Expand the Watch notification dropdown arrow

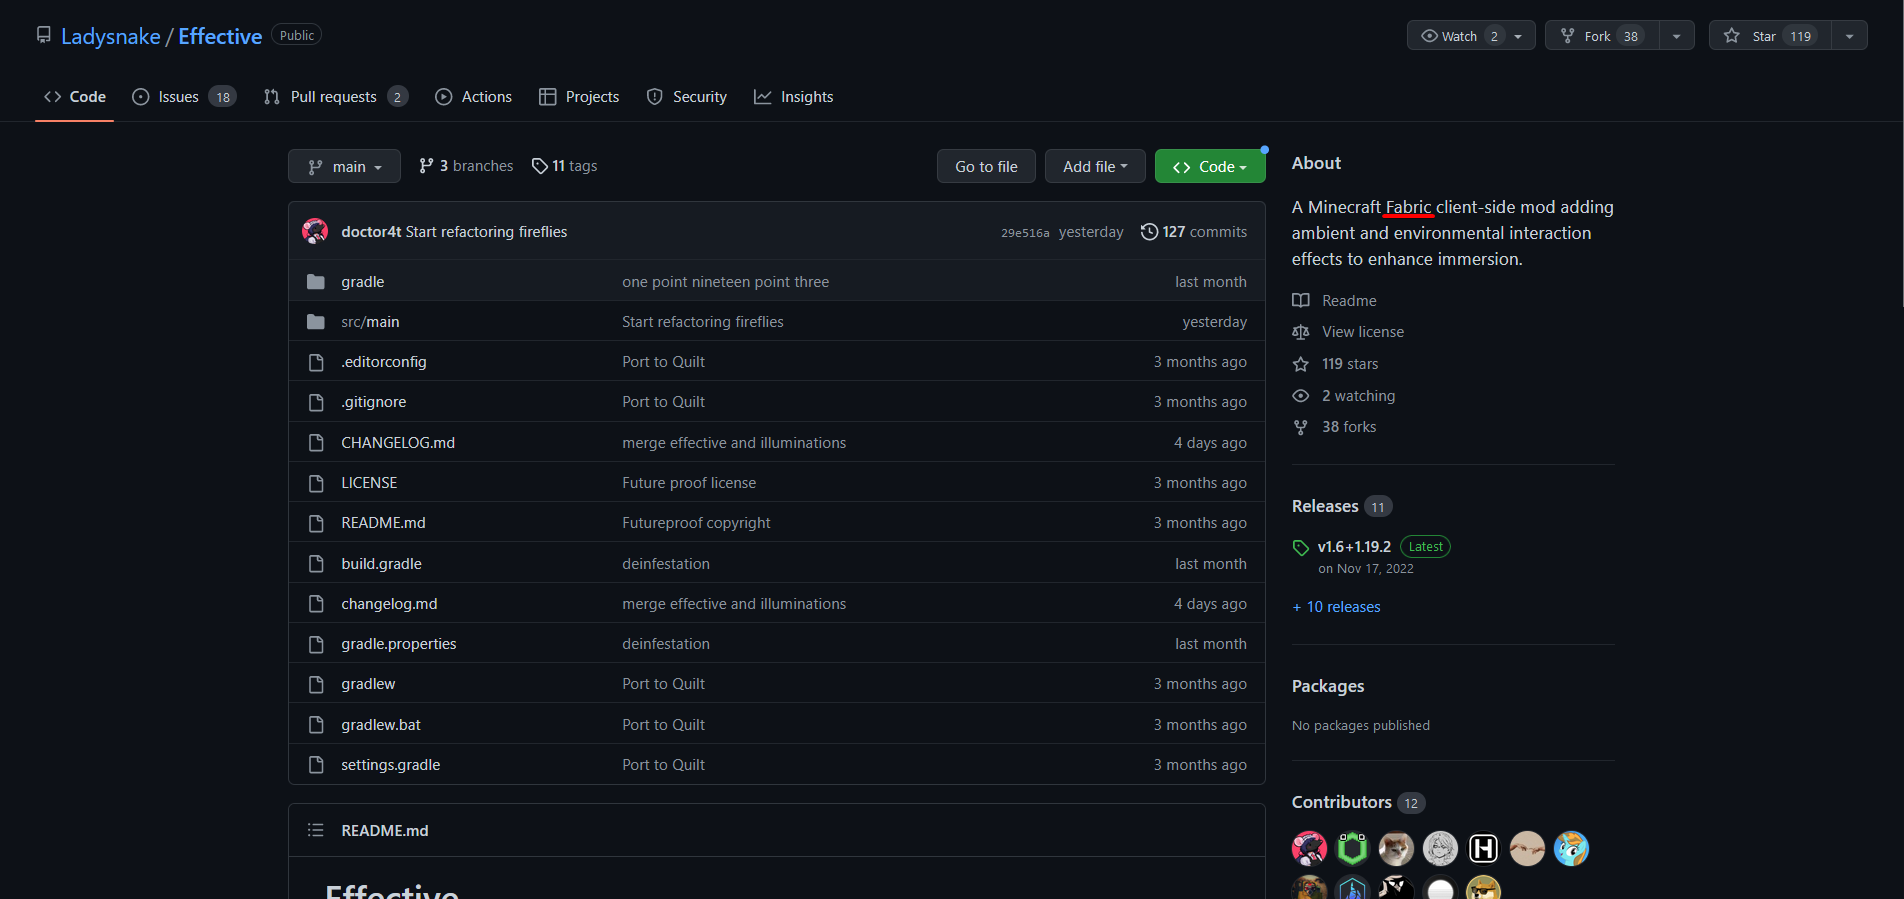[1519, 36]
